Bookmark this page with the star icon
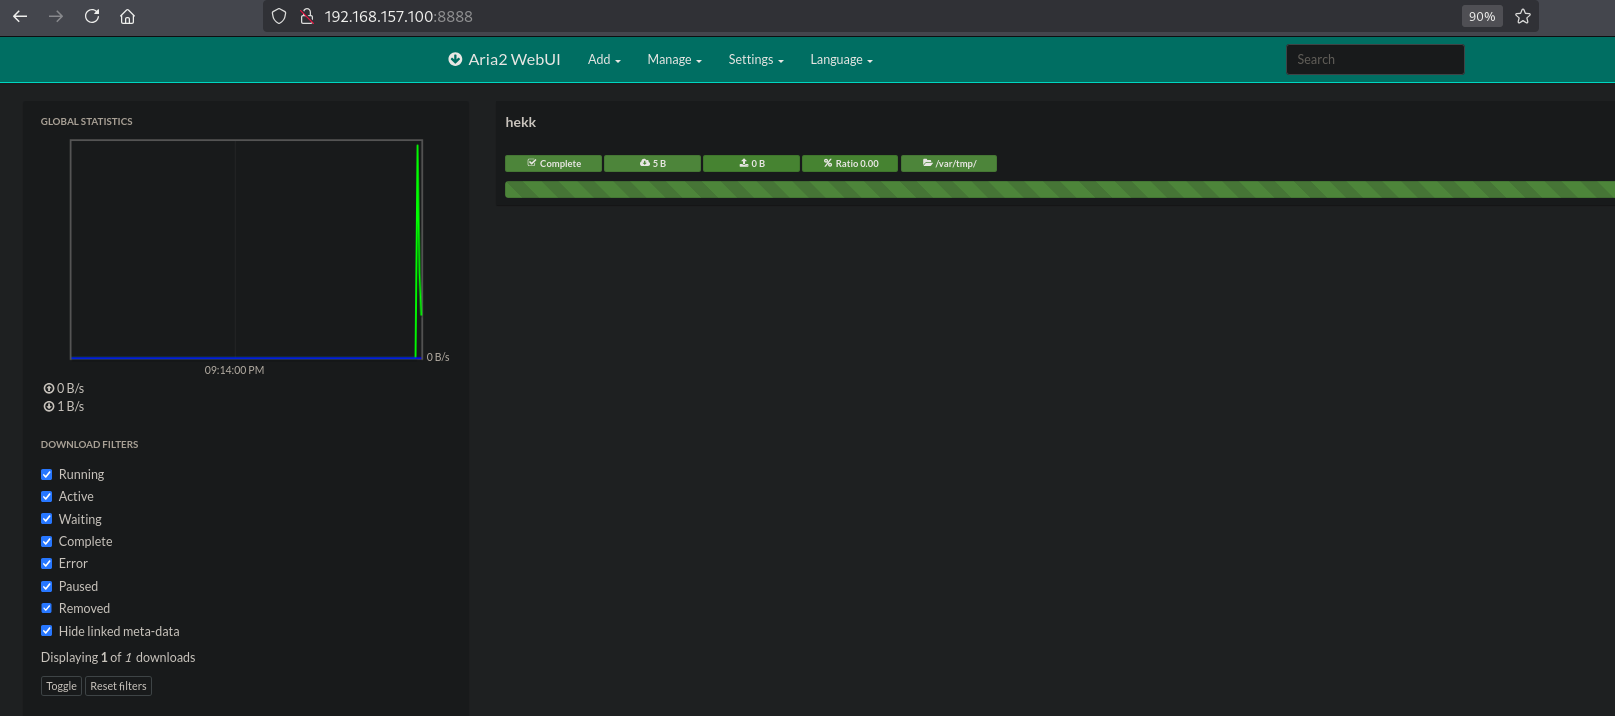The height and width of the screenshot is (716, 1615). 1522,16
